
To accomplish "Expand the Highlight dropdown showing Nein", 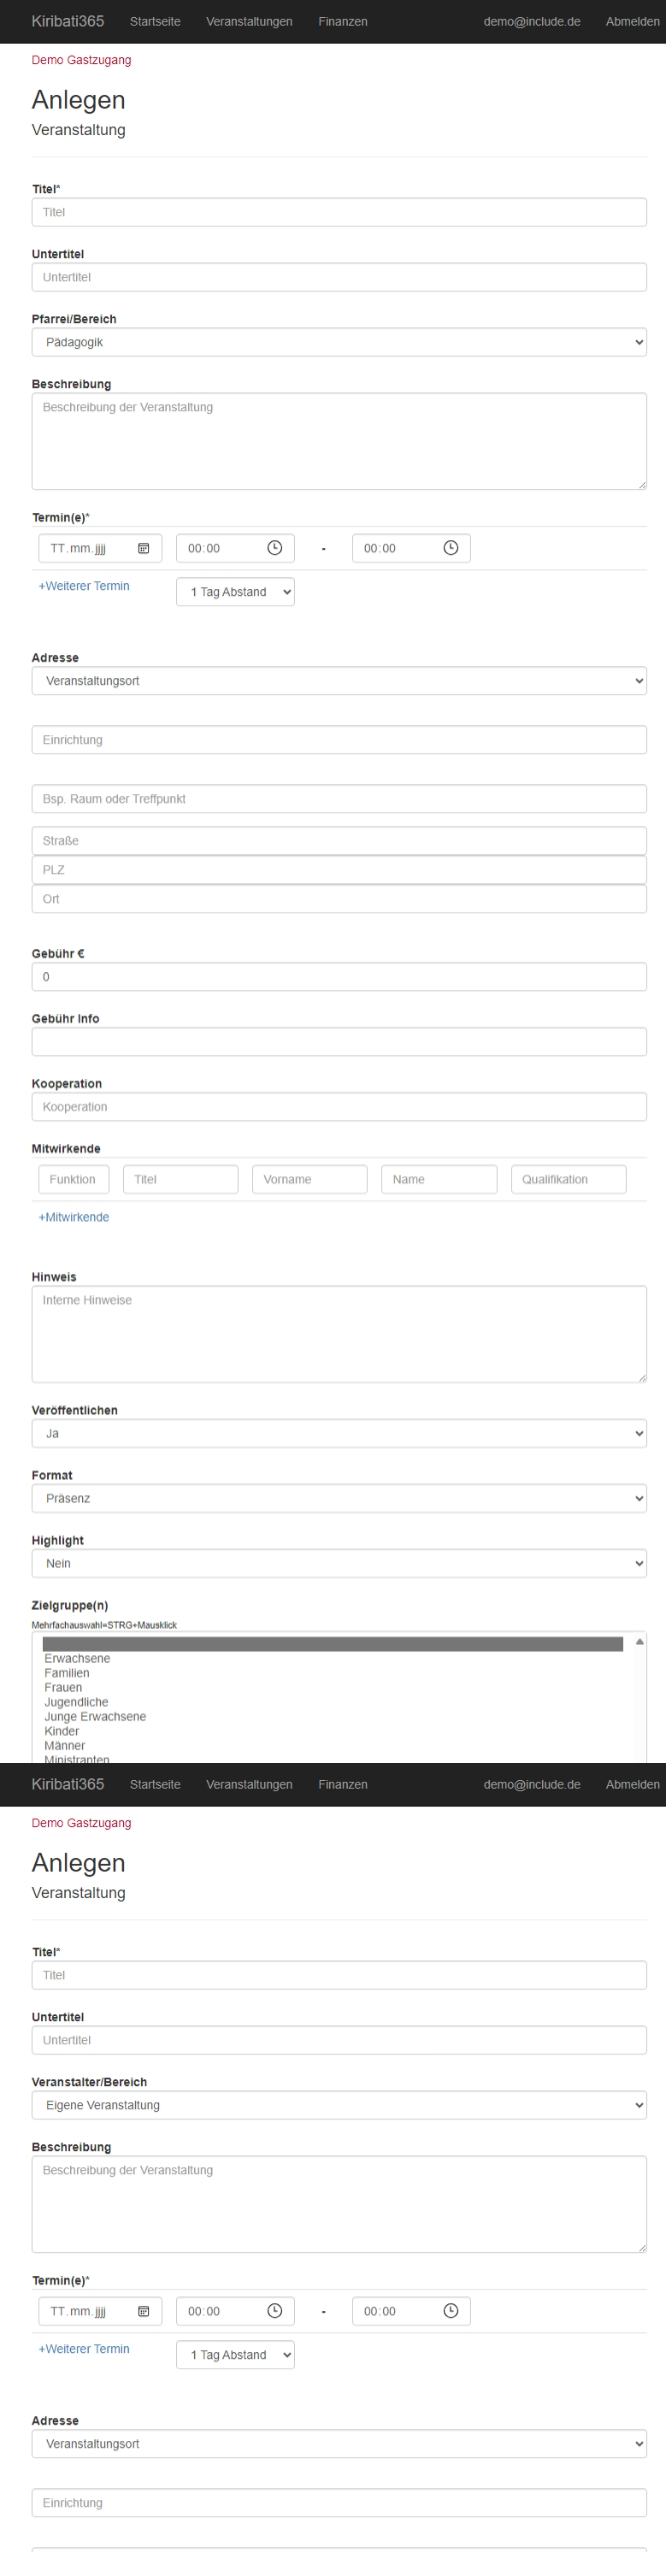I will 339,1563.
